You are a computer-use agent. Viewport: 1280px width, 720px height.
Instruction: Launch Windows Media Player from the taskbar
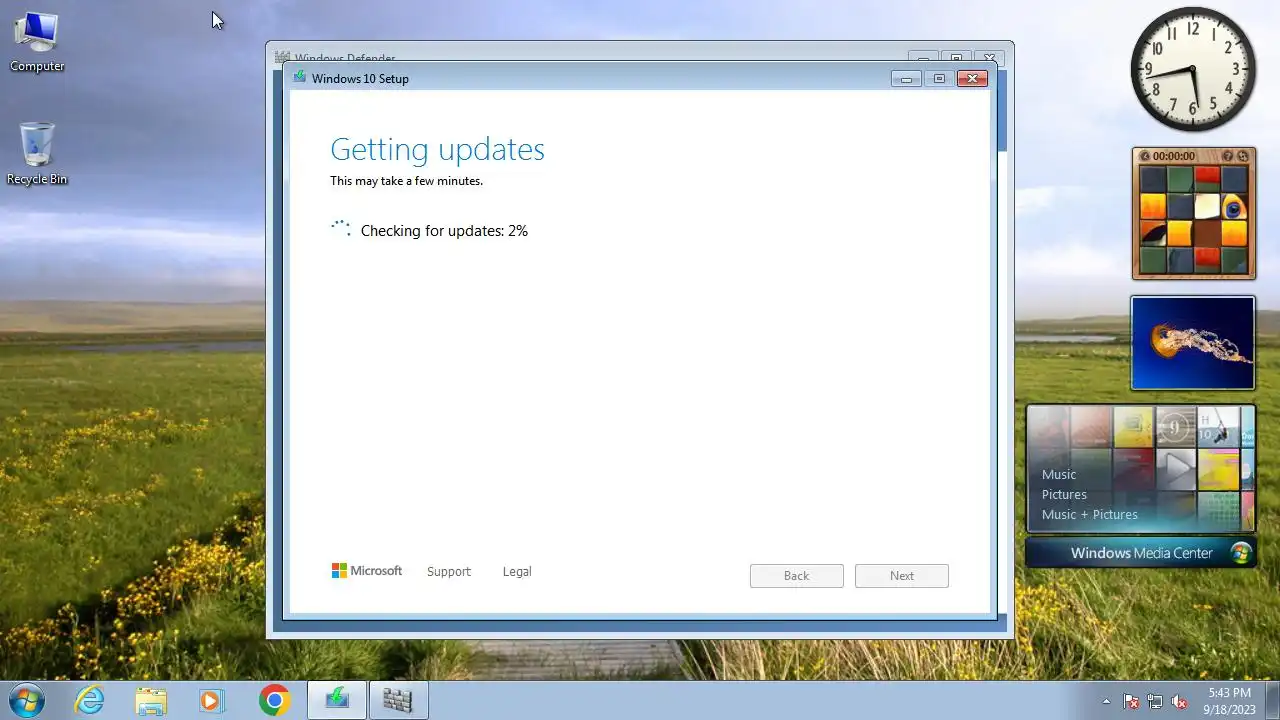(211, 700)
